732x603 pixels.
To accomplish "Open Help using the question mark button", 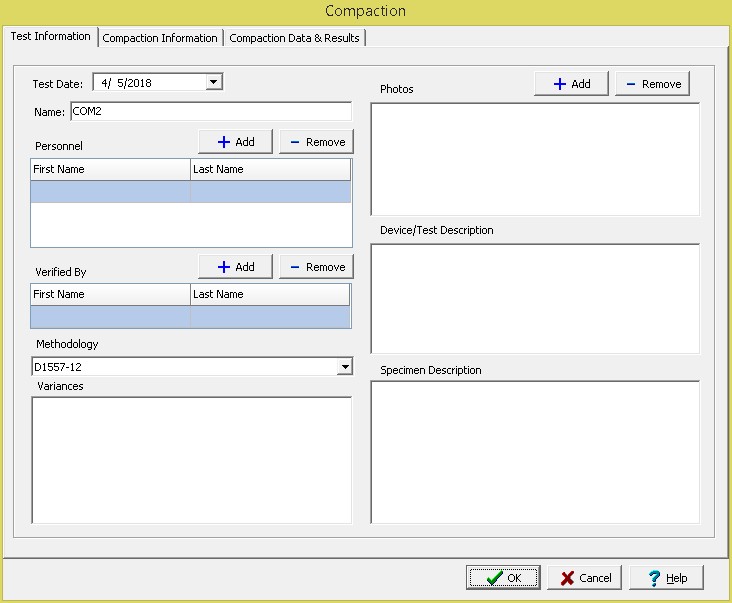I will pos(666,578).
